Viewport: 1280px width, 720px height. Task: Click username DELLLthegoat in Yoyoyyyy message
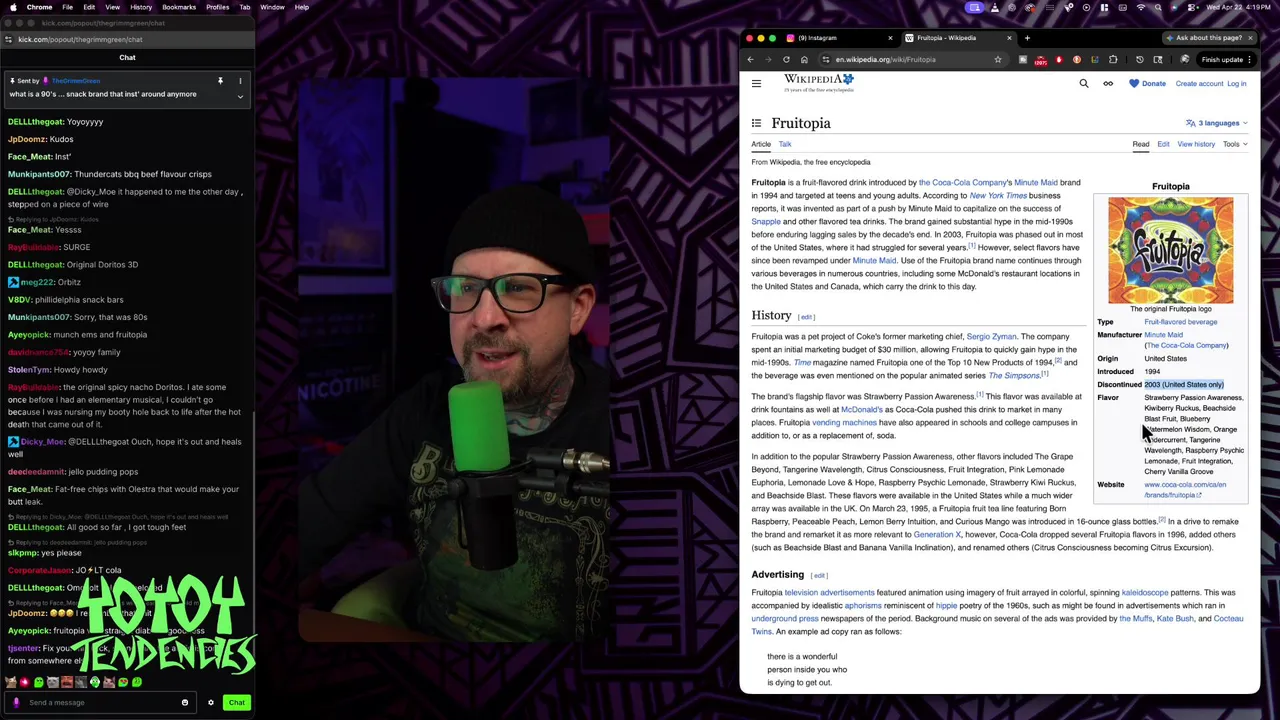click(35, 122)
